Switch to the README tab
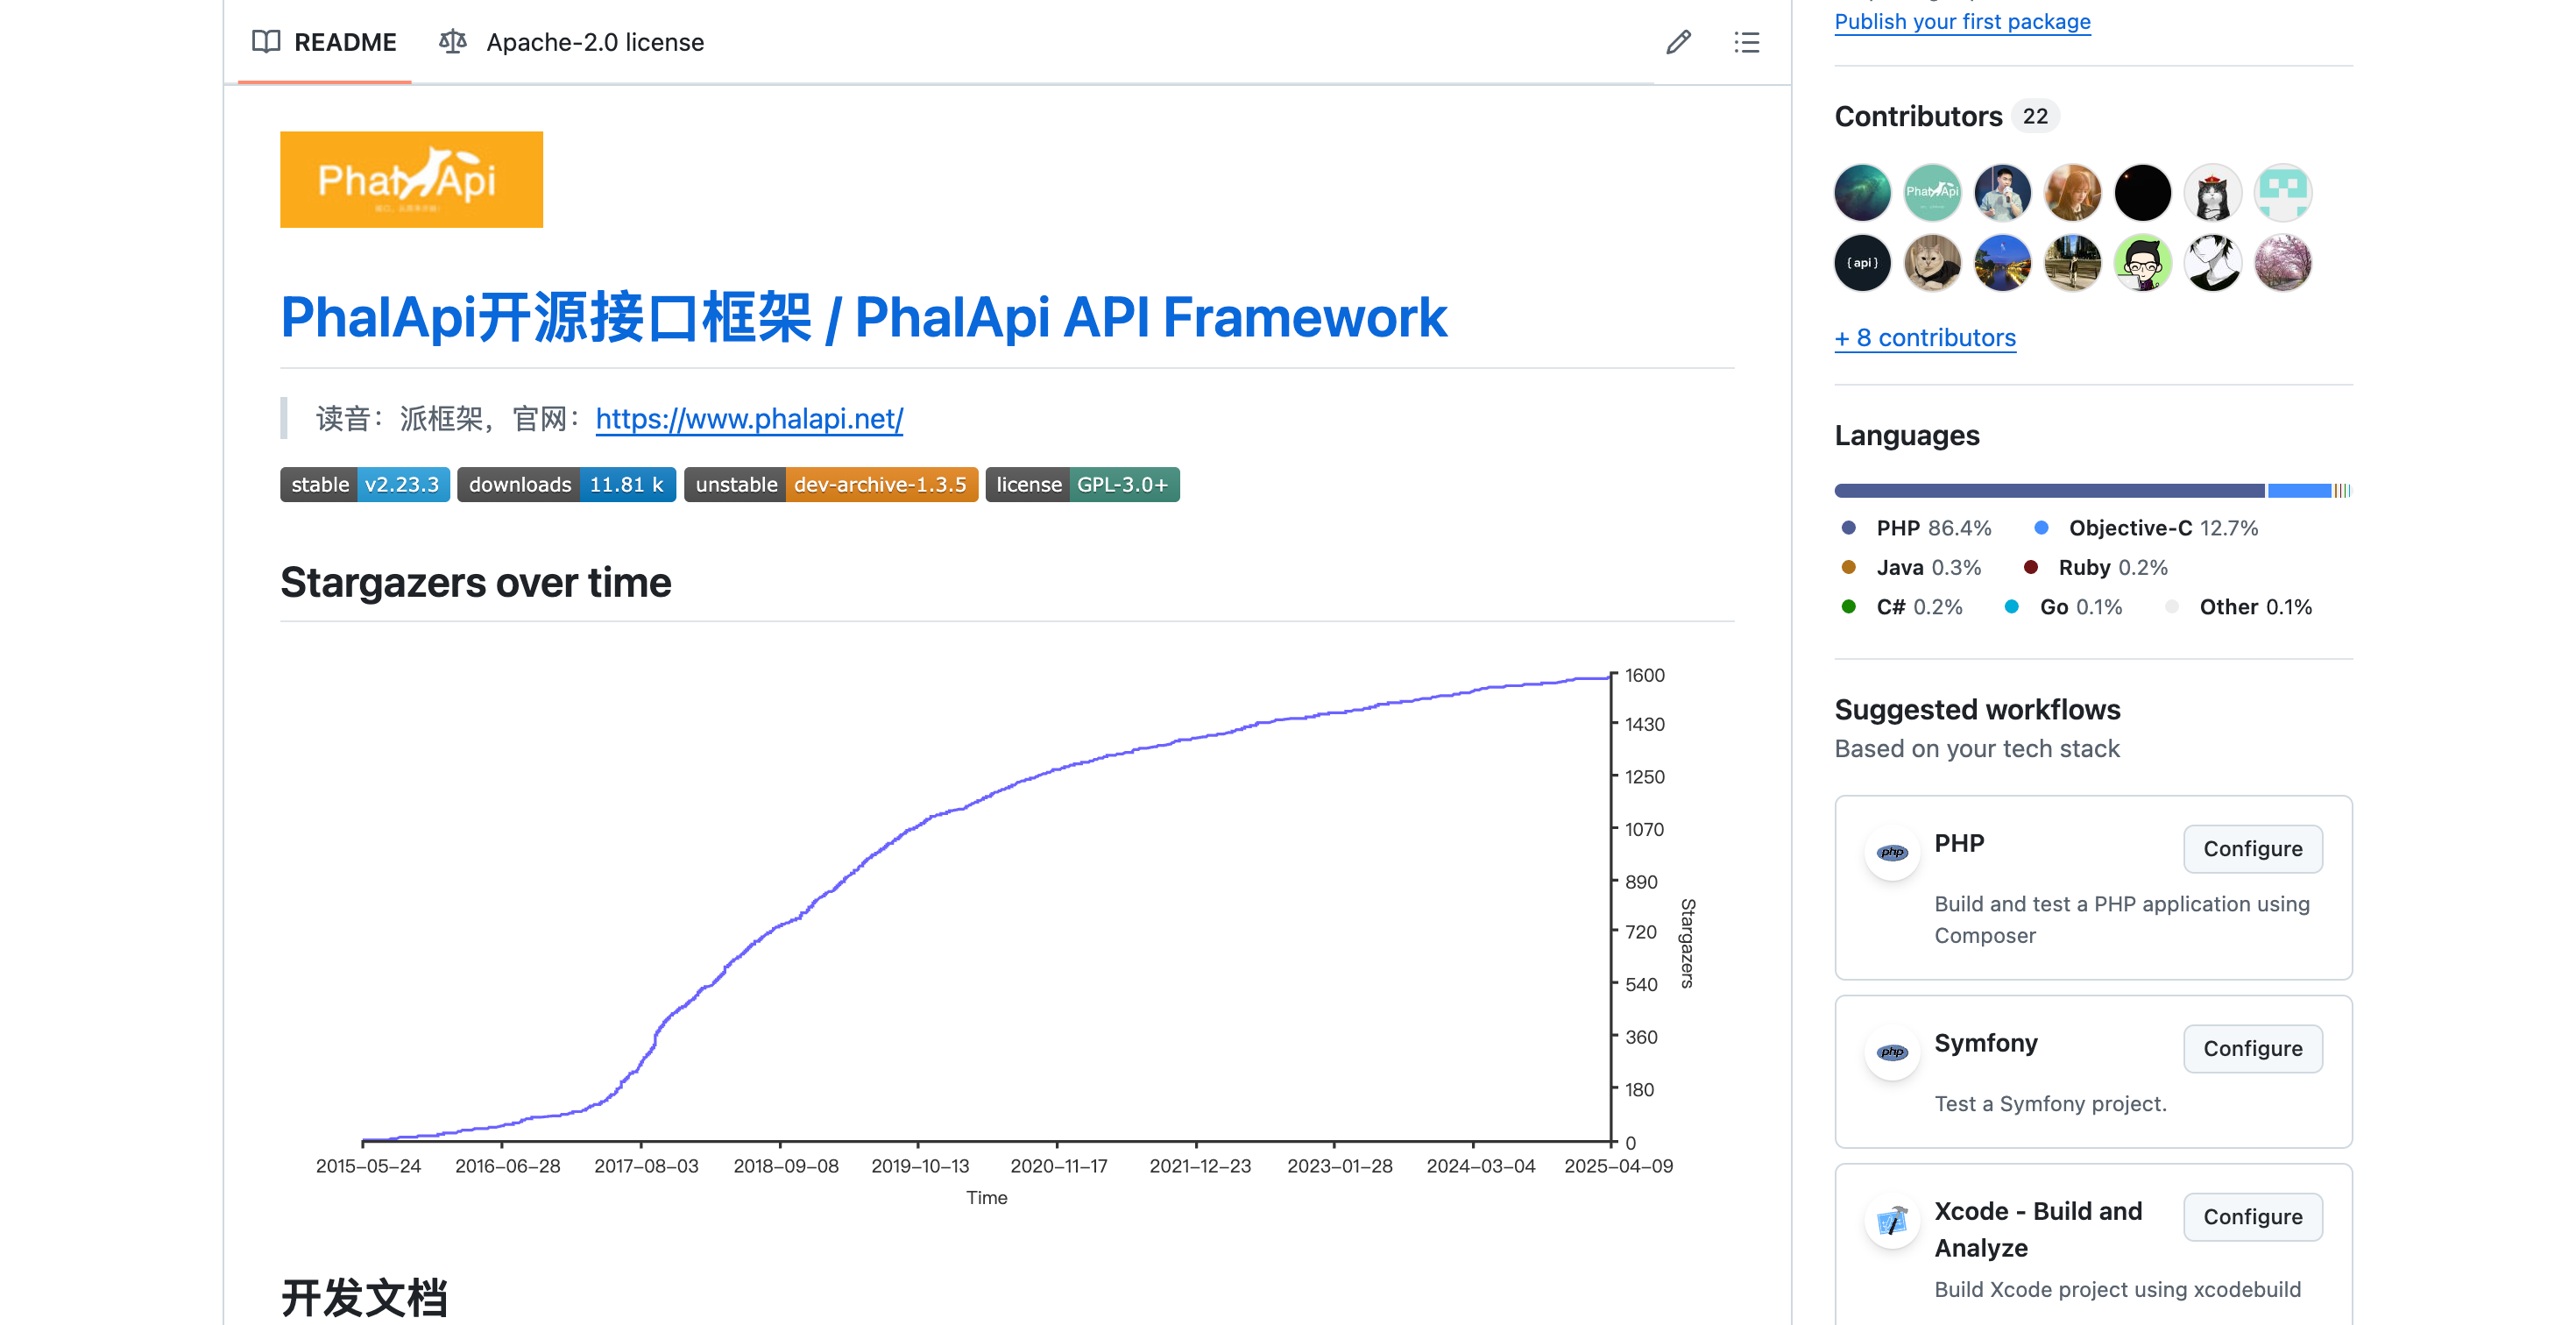This screenshot has height=1325, width=2576. coord(324,42)
